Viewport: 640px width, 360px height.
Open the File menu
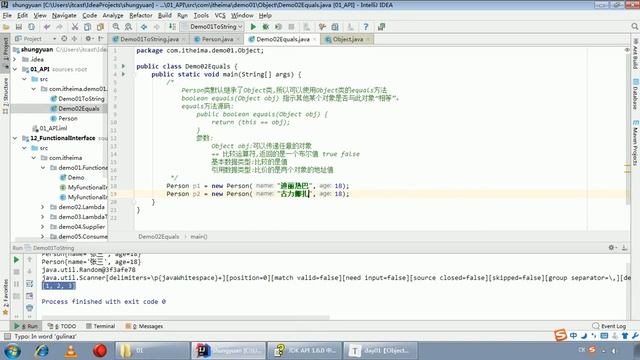pyautogui.click(x=7, y=16)
